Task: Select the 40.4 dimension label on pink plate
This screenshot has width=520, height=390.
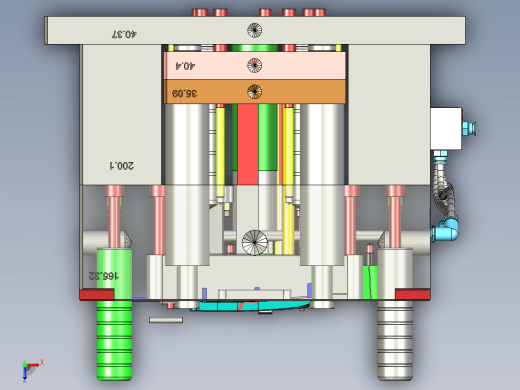Action: [x=185, y=66]
